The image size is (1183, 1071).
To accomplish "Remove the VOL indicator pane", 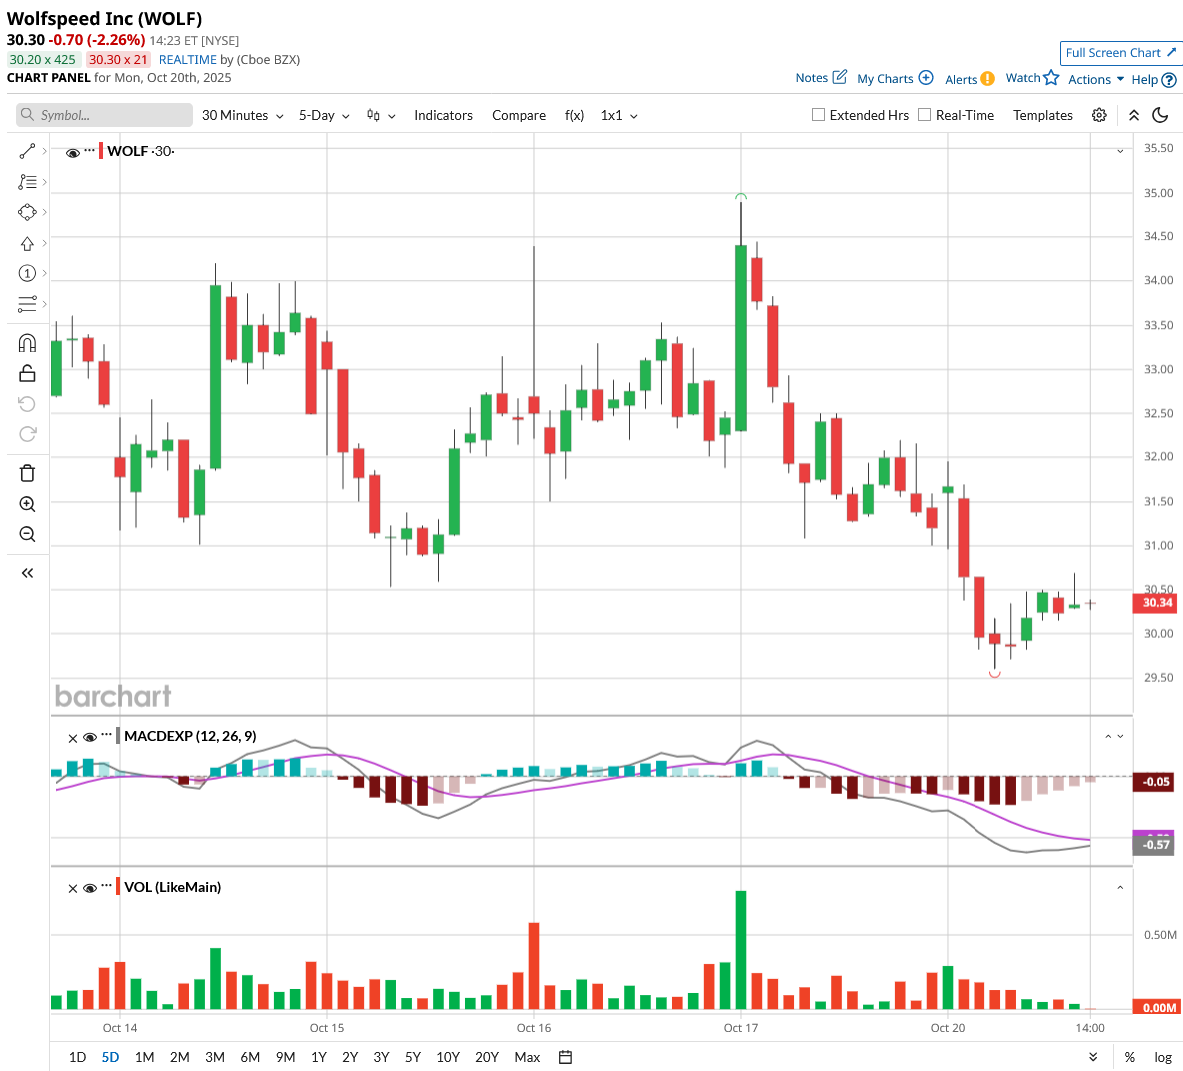I will tap(72, 888).
